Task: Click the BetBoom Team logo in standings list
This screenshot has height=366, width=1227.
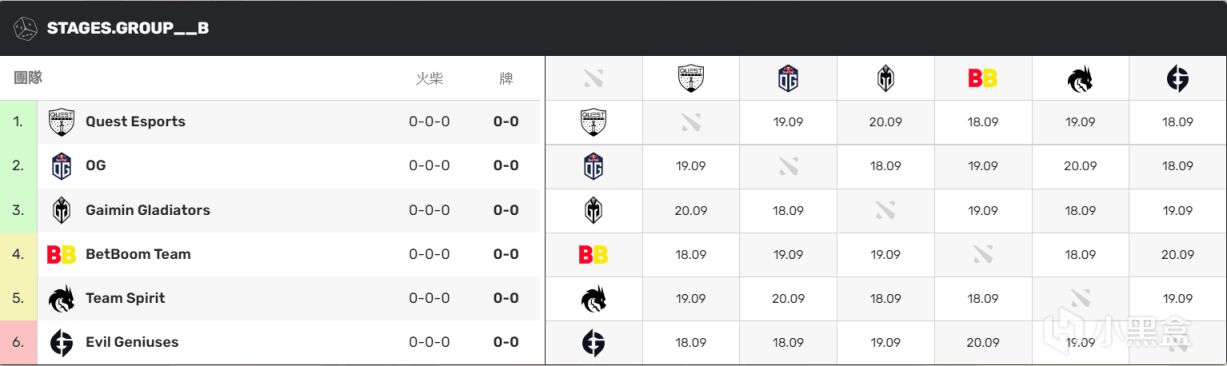Action: pyautogui.click(x=62, y=254)
